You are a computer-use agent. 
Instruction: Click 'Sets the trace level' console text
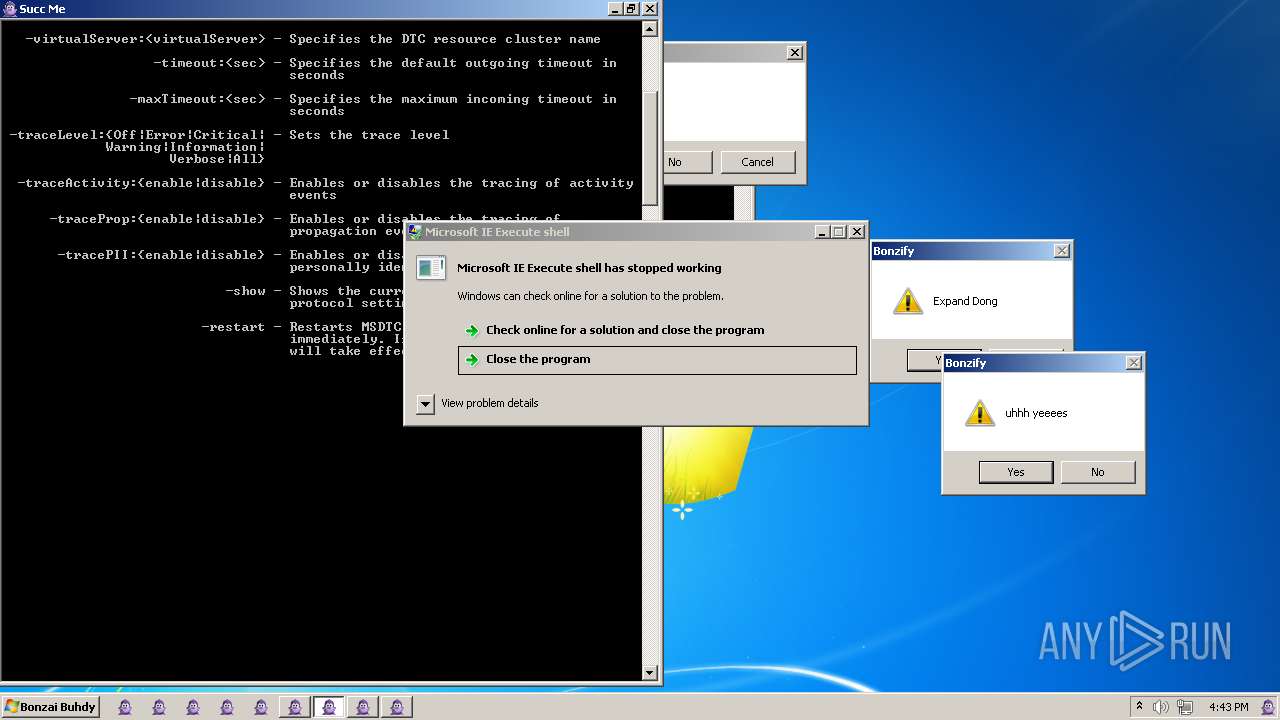(369, 135)
